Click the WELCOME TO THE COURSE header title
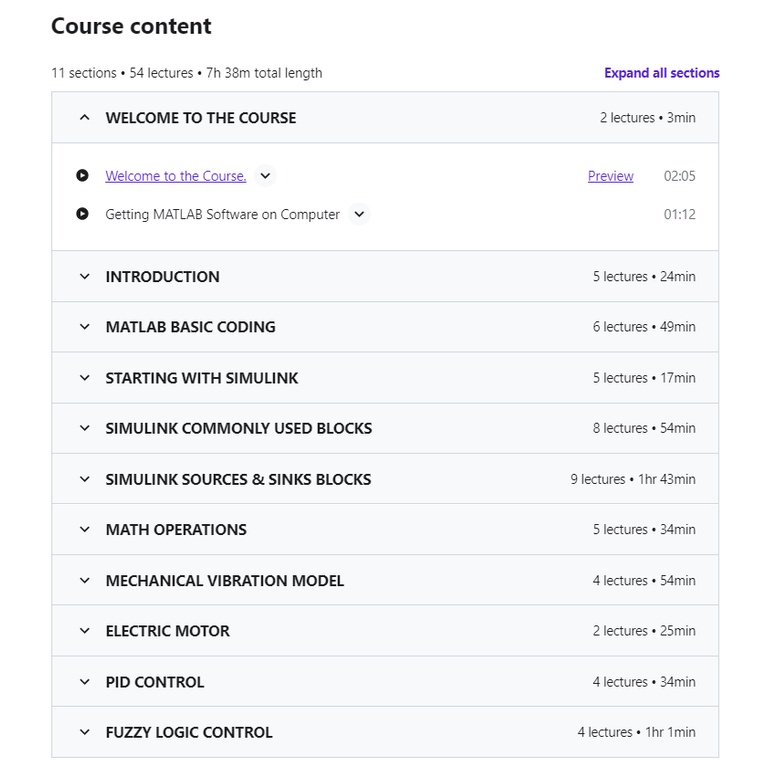This screenshot has height=777, width=777. 201,118
